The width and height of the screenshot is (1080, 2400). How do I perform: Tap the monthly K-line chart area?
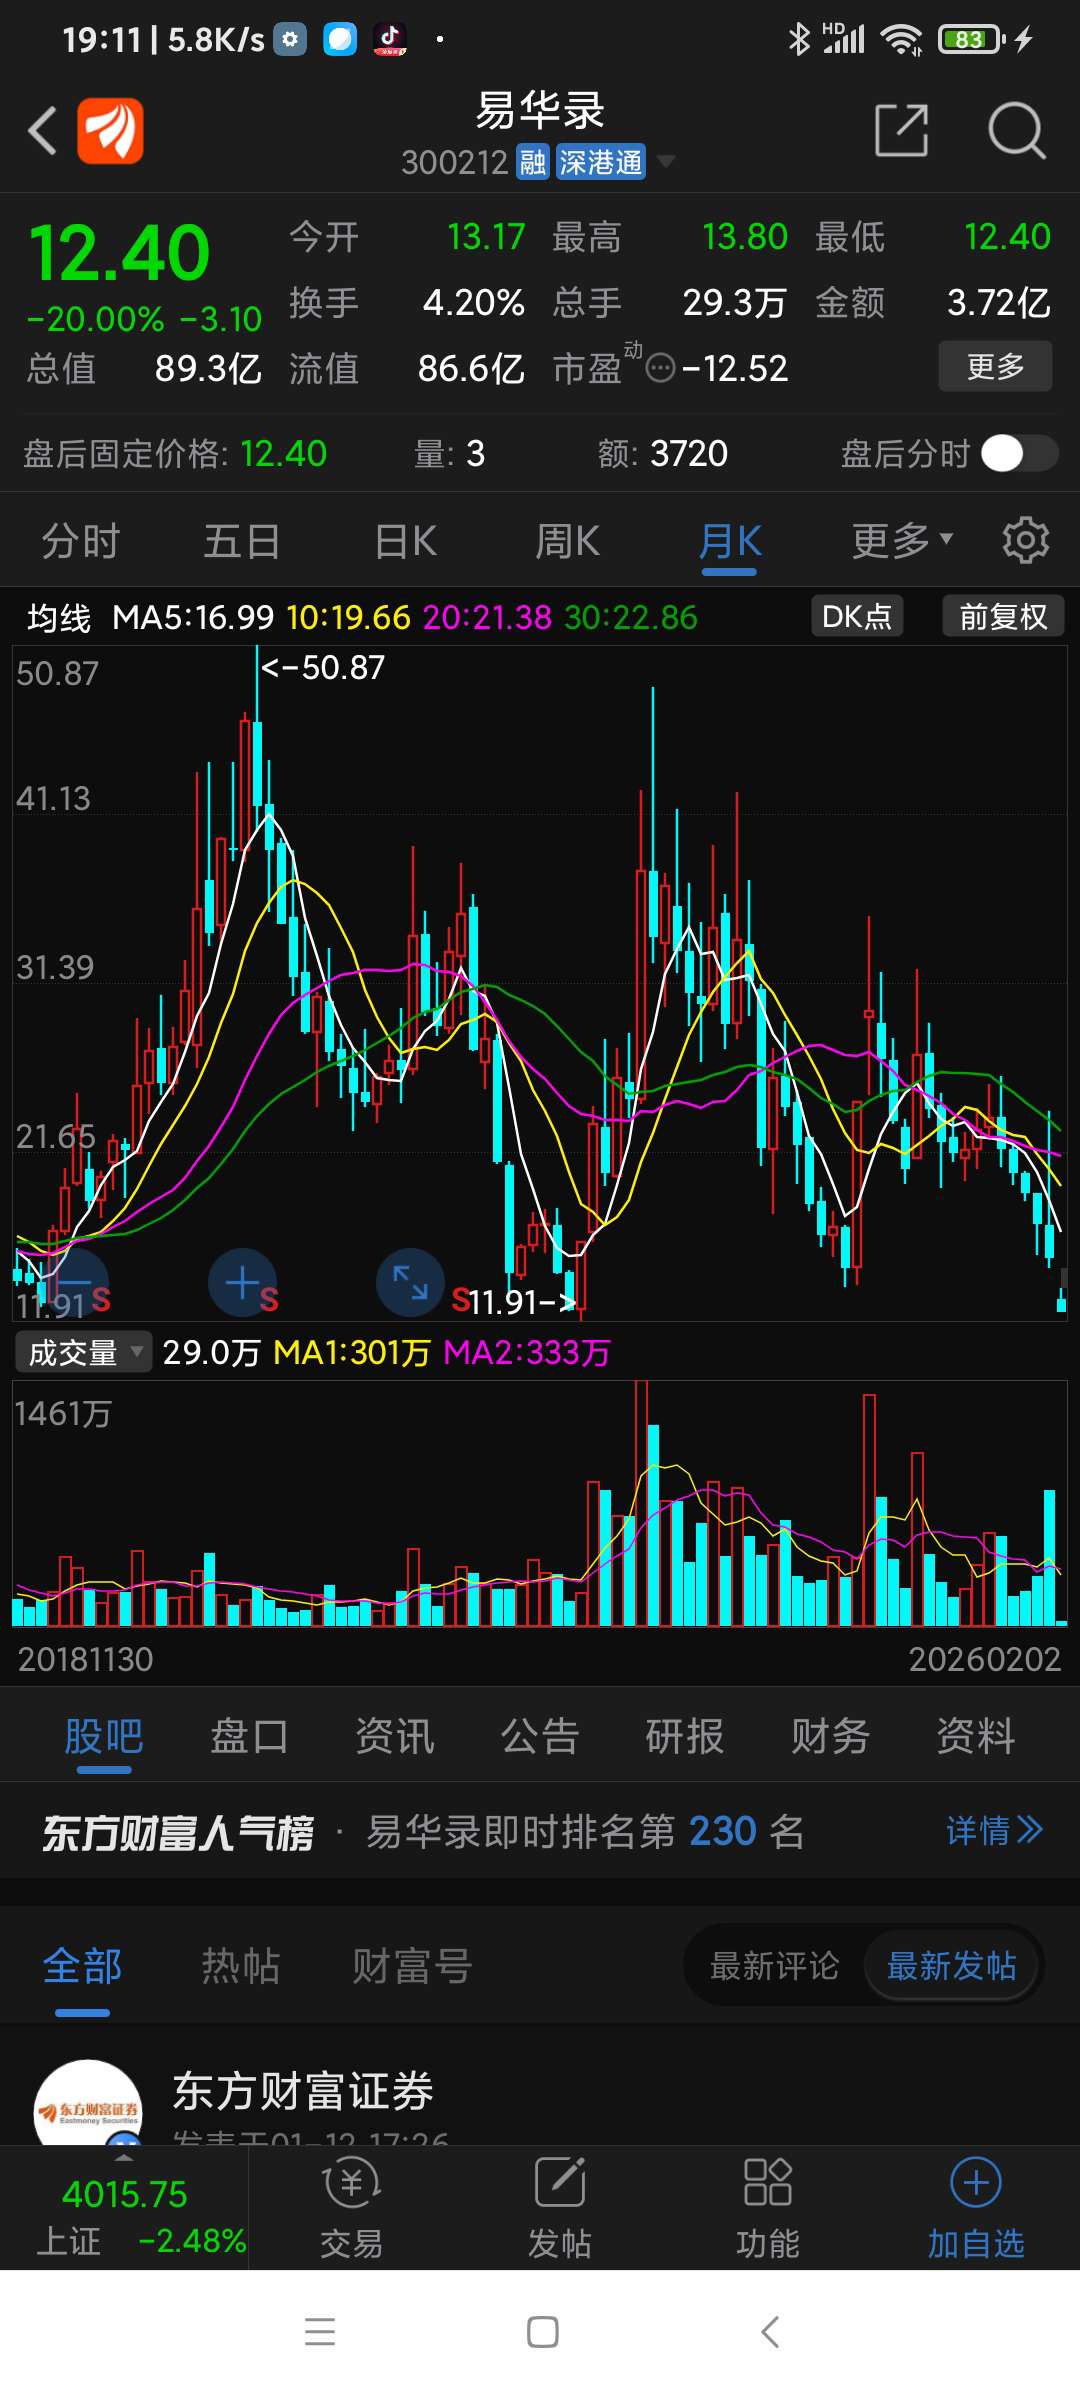point(540,983)
